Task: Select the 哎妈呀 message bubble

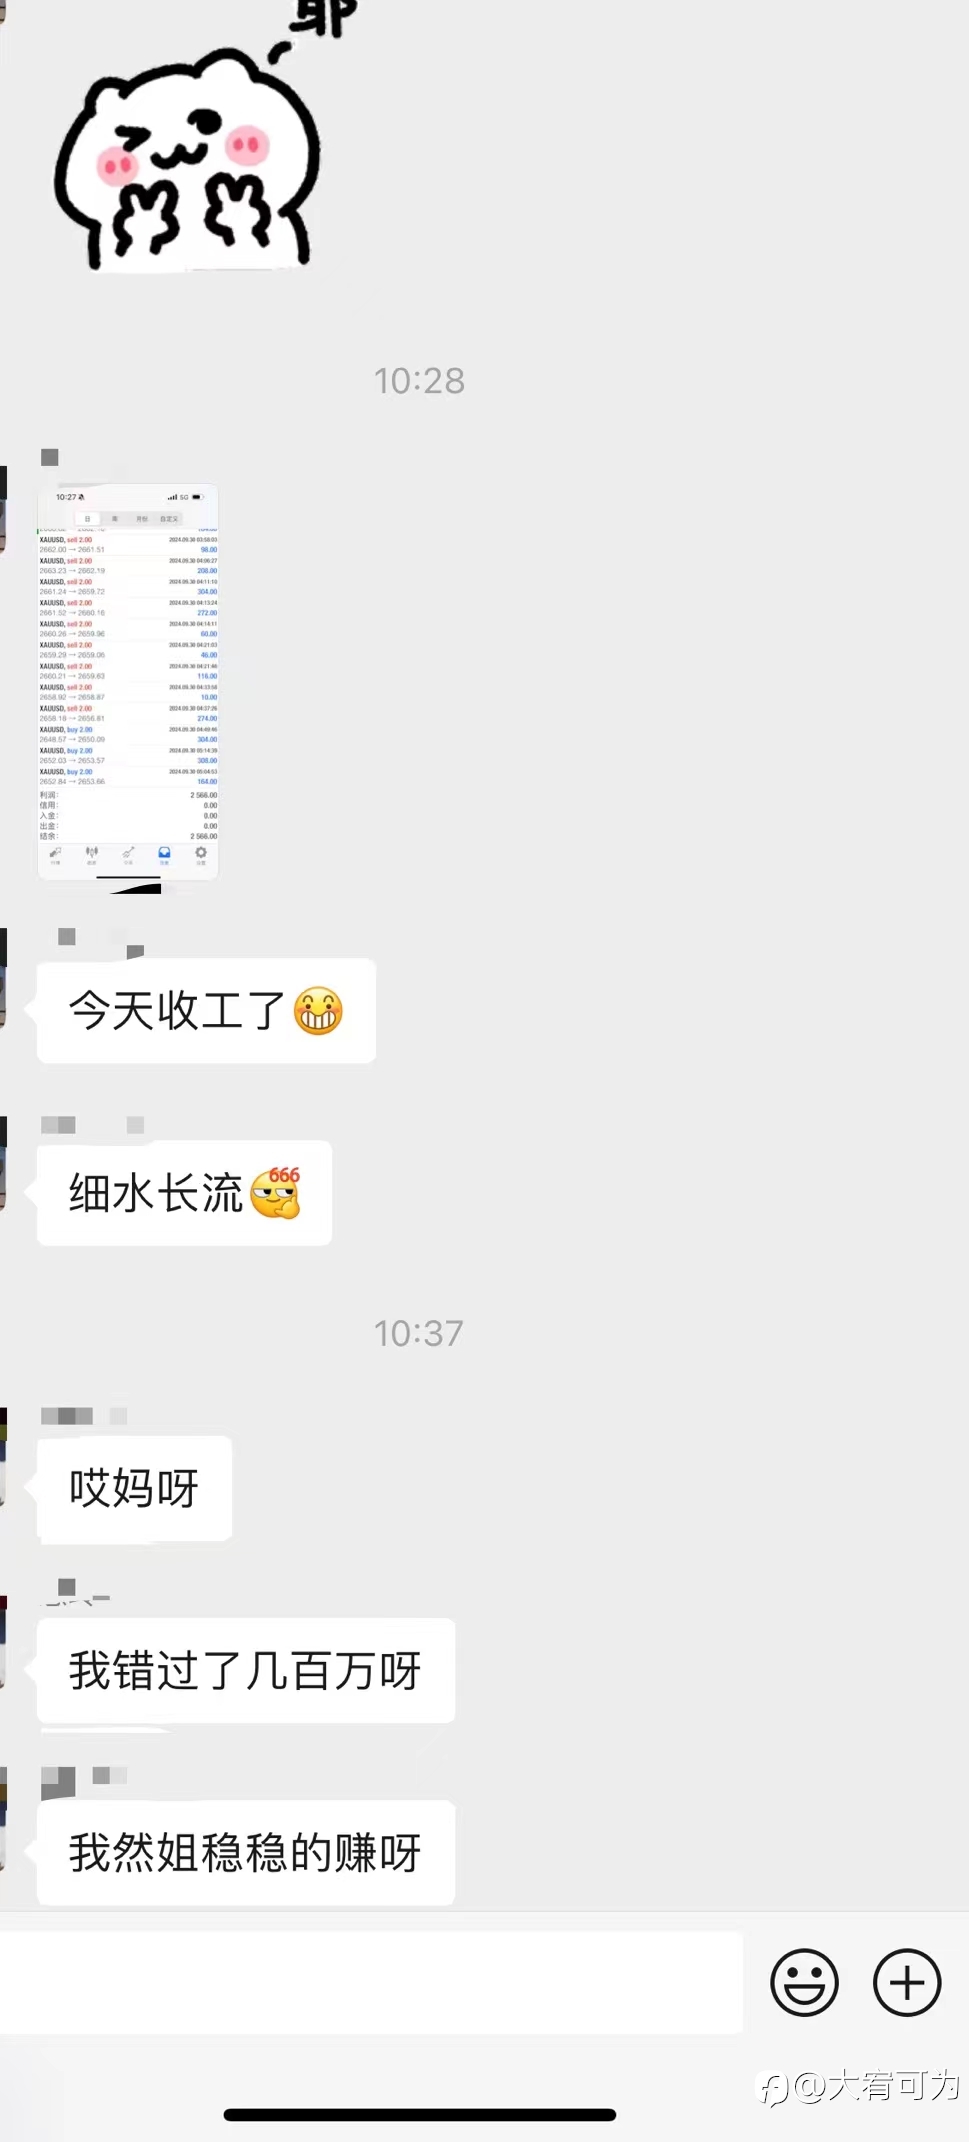Action: pos(134,1488)
